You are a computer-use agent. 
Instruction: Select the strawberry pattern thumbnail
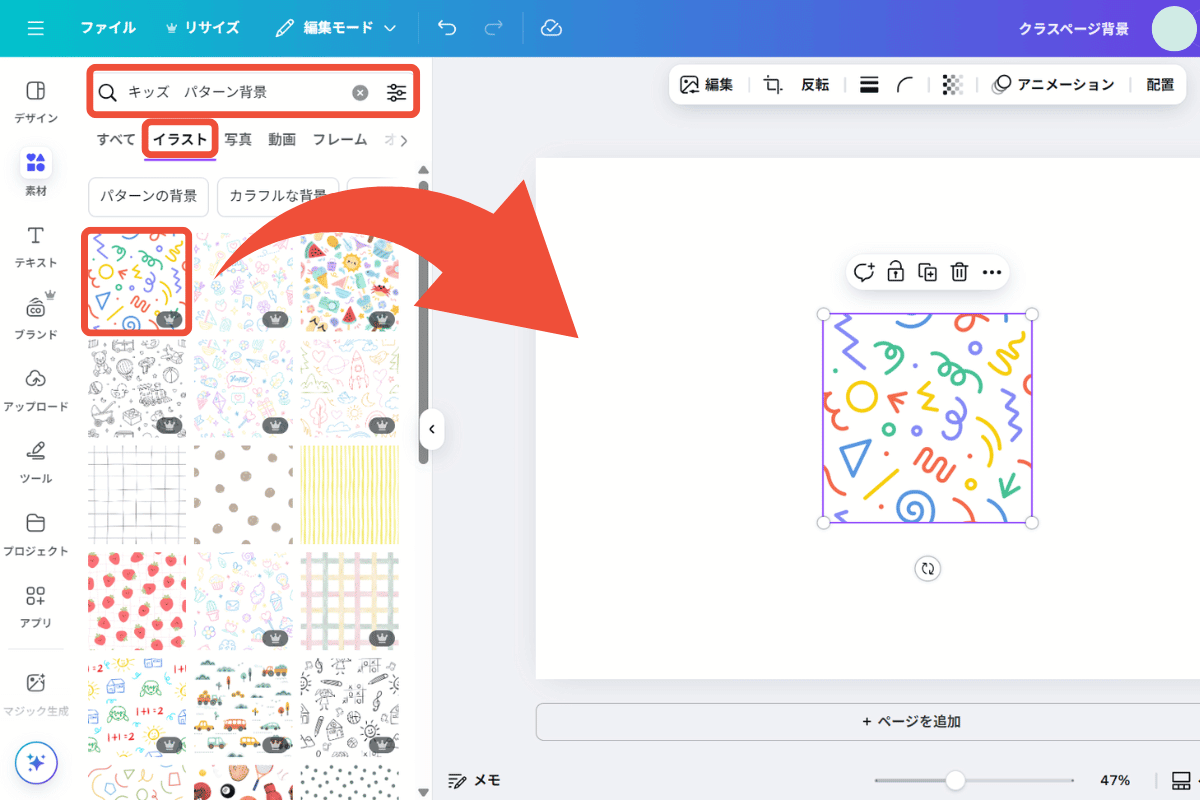(137, 600)
